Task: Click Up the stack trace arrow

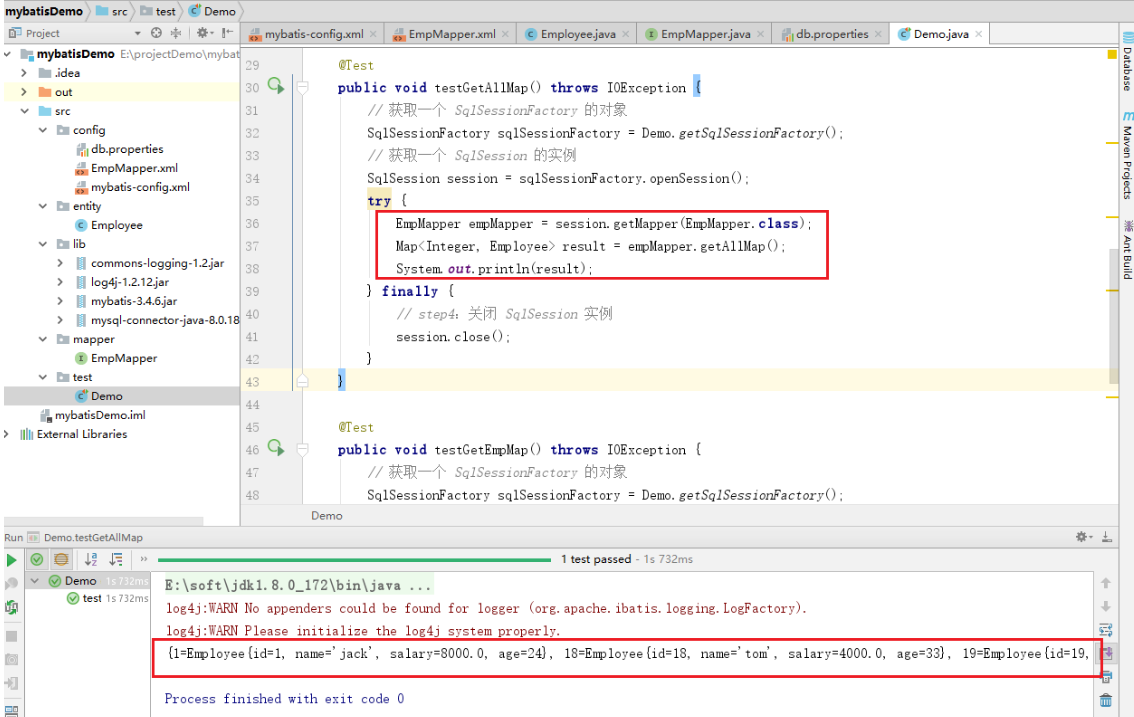Action: coord(1106,583)
